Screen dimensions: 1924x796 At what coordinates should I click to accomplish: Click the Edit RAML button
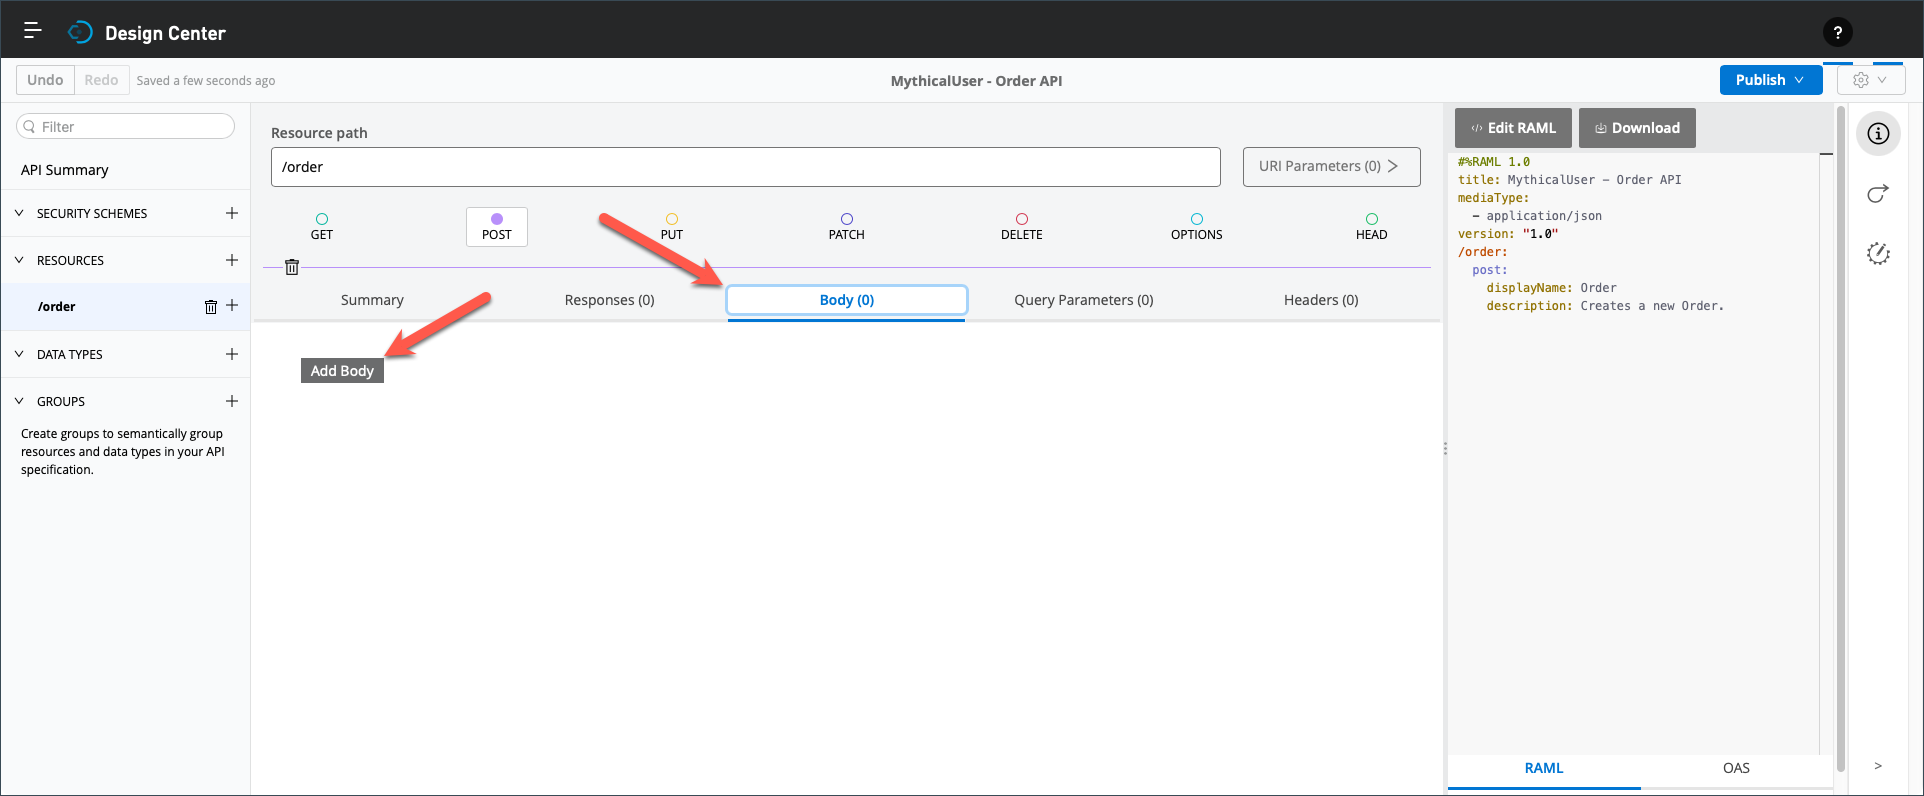(1513, 128)
